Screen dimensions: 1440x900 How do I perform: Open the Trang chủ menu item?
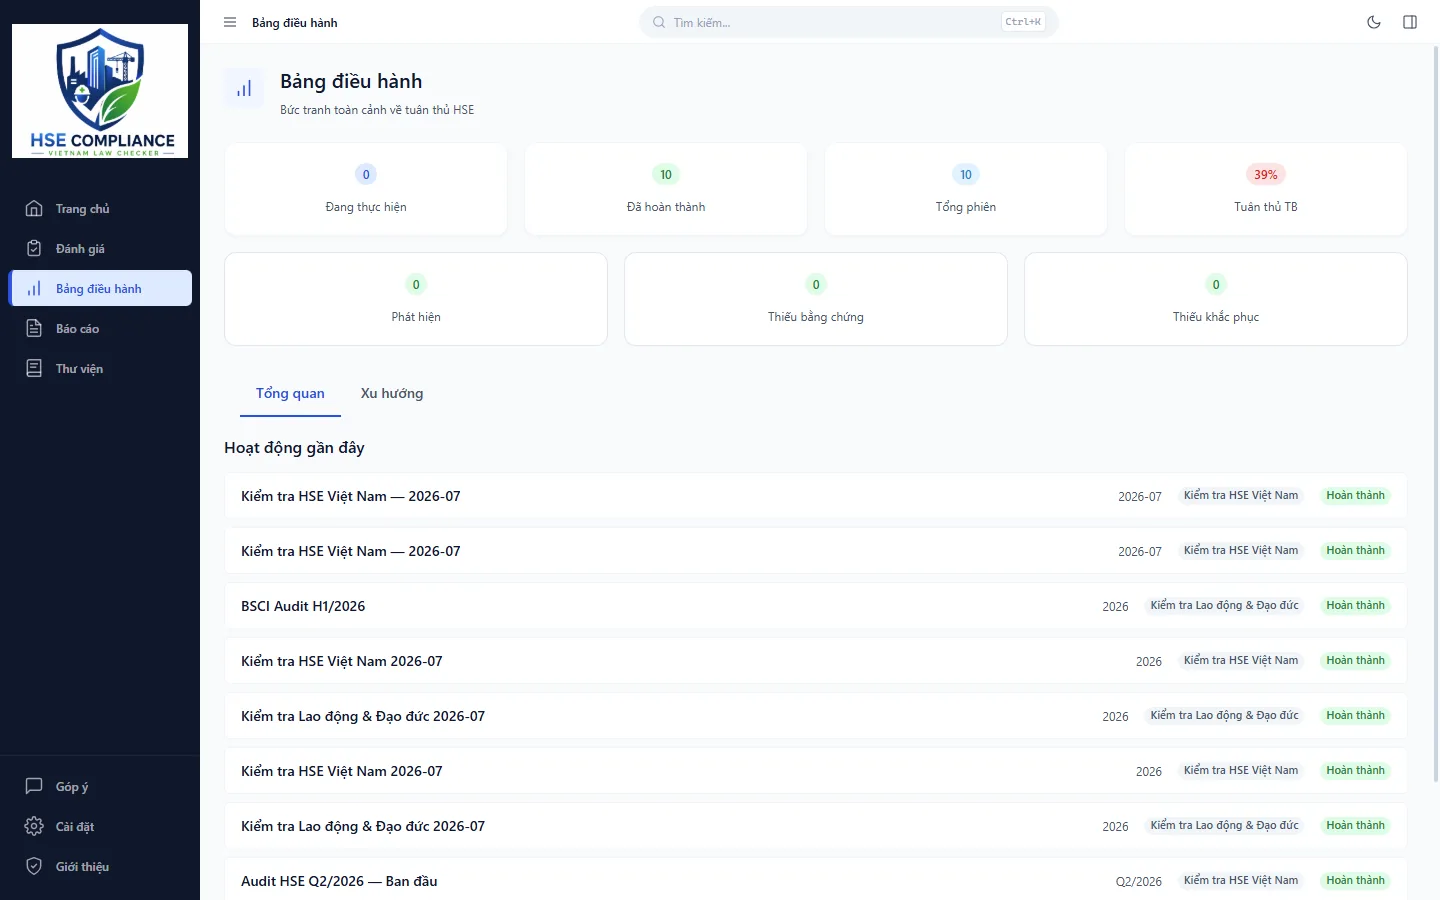(x=100, y=209)
